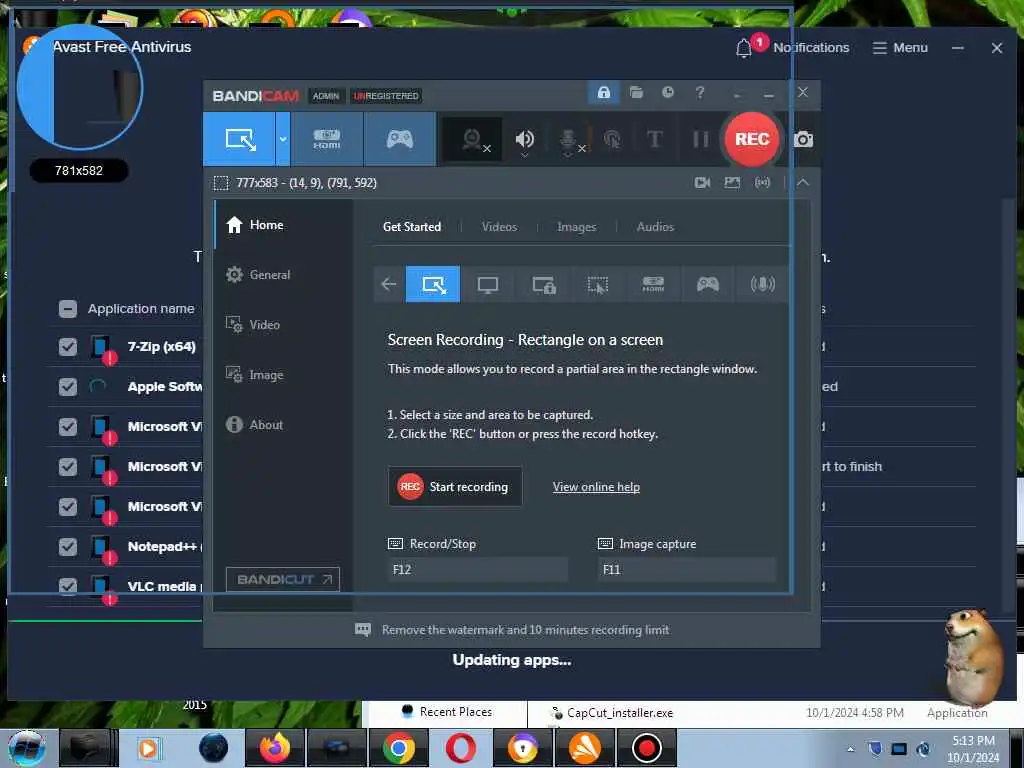
Task: Open Avast icon in taskbar
Action: click(x=584, y=748)
